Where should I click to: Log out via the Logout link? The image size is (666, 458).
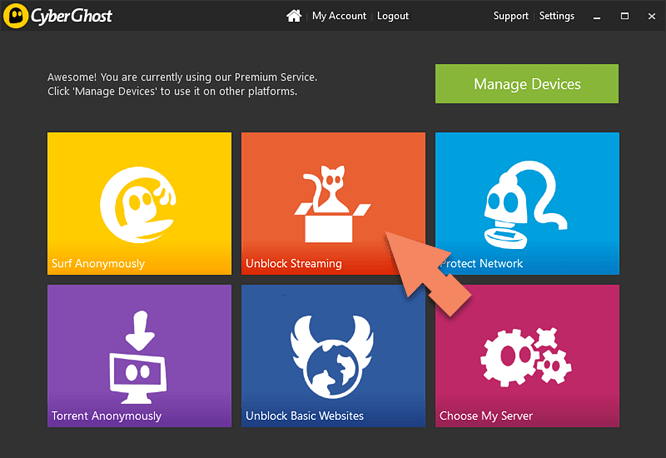point(393,16)
